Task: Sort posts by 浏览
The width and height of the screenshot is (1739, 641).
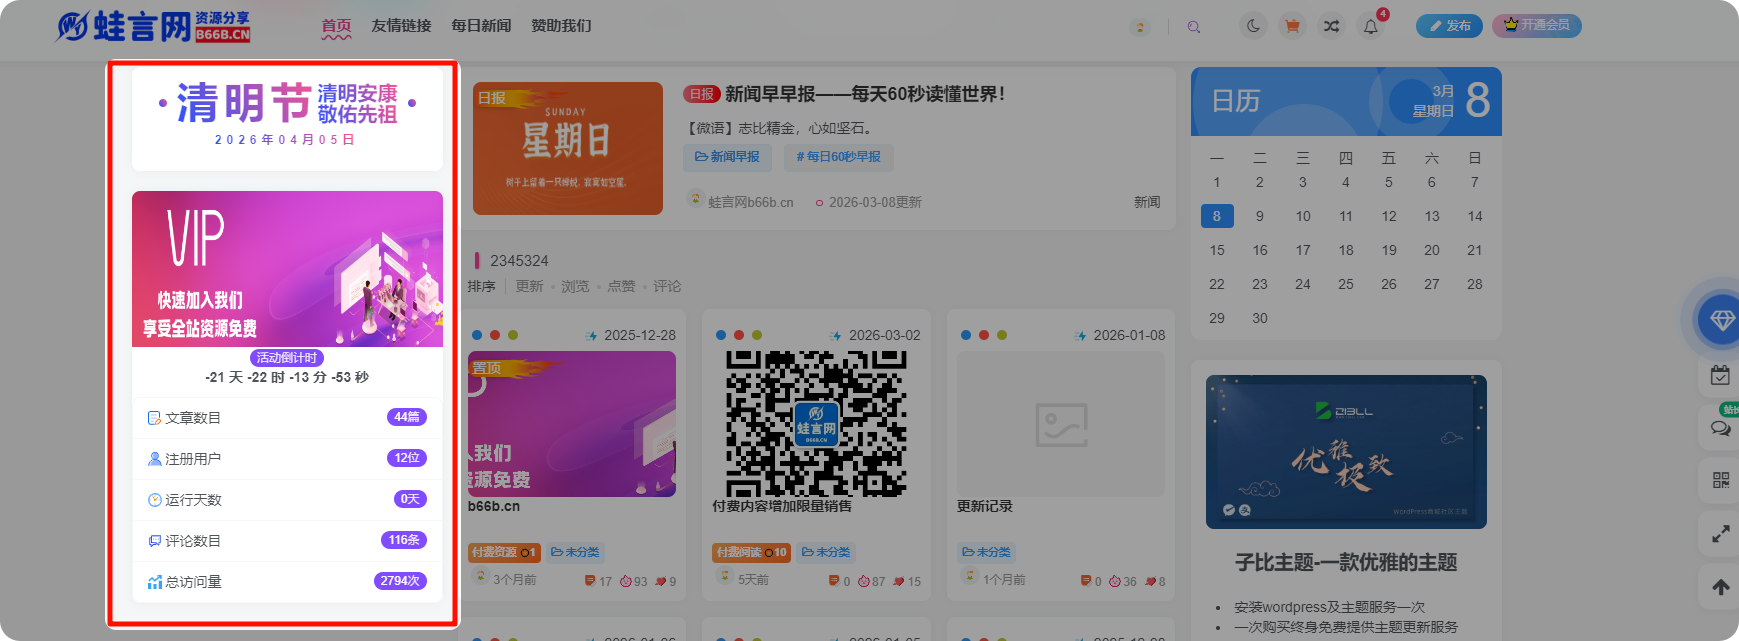Action: coord(575,286)
